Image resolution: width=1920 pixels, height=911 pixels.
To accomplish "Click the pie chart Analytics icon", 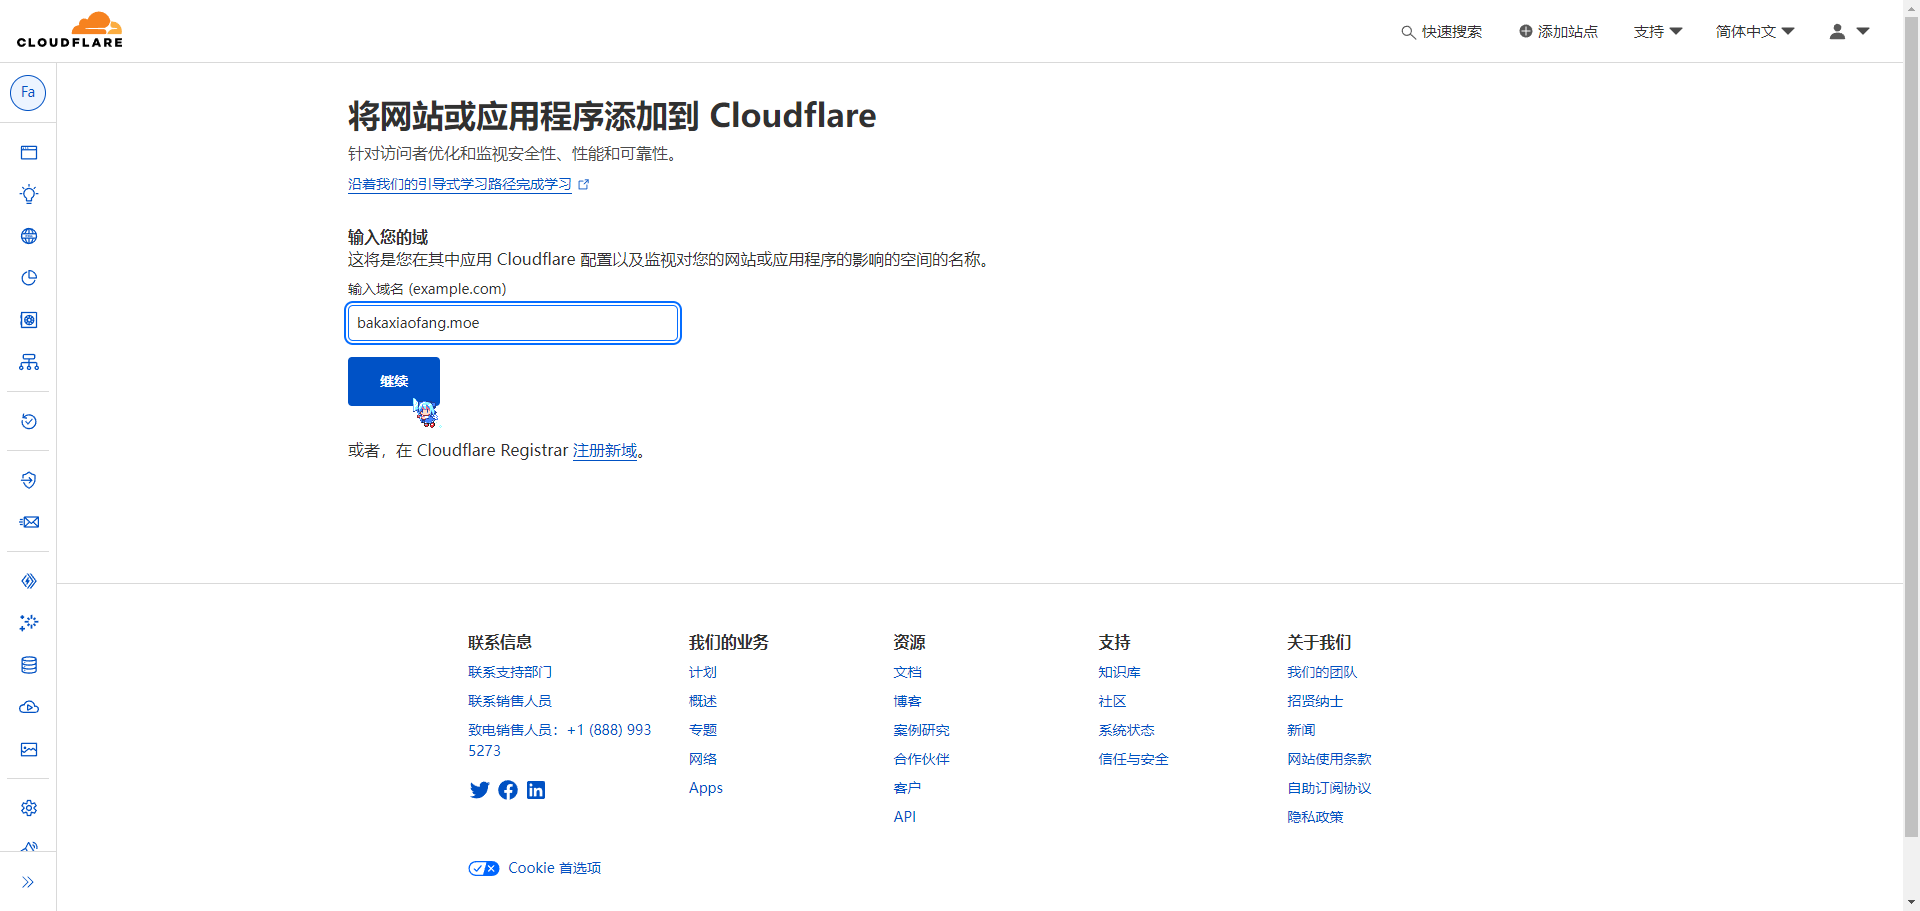I will tap(29, 278).
